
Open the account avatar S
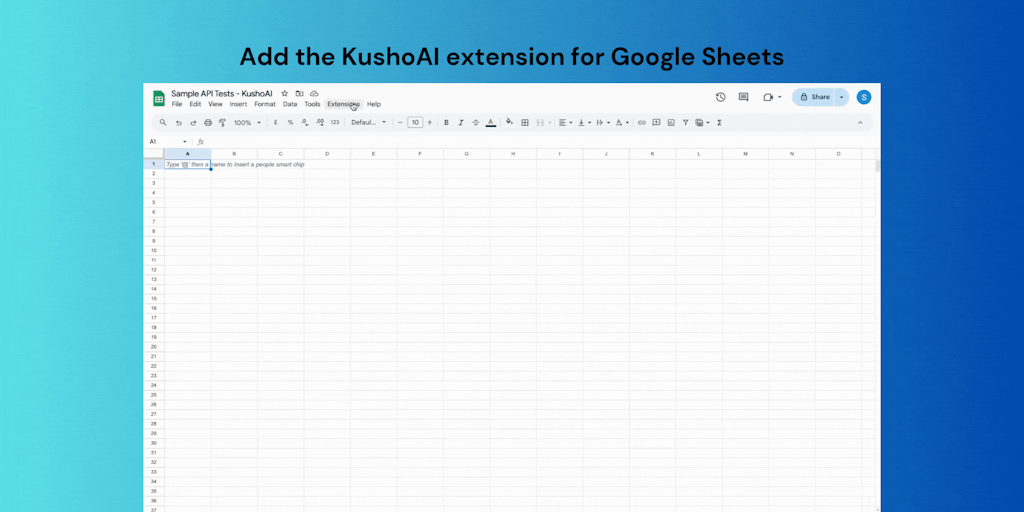[x=864, y=97]
